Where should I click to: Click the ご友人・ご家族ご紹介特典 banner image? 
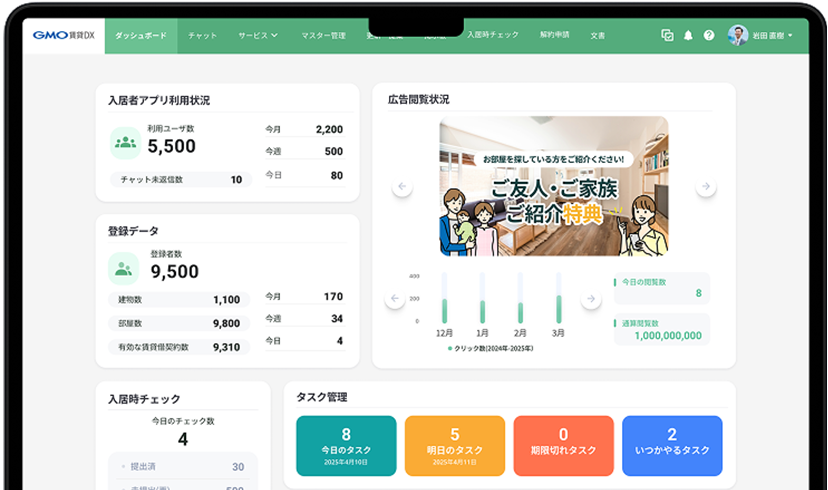(x=553, y=187)
